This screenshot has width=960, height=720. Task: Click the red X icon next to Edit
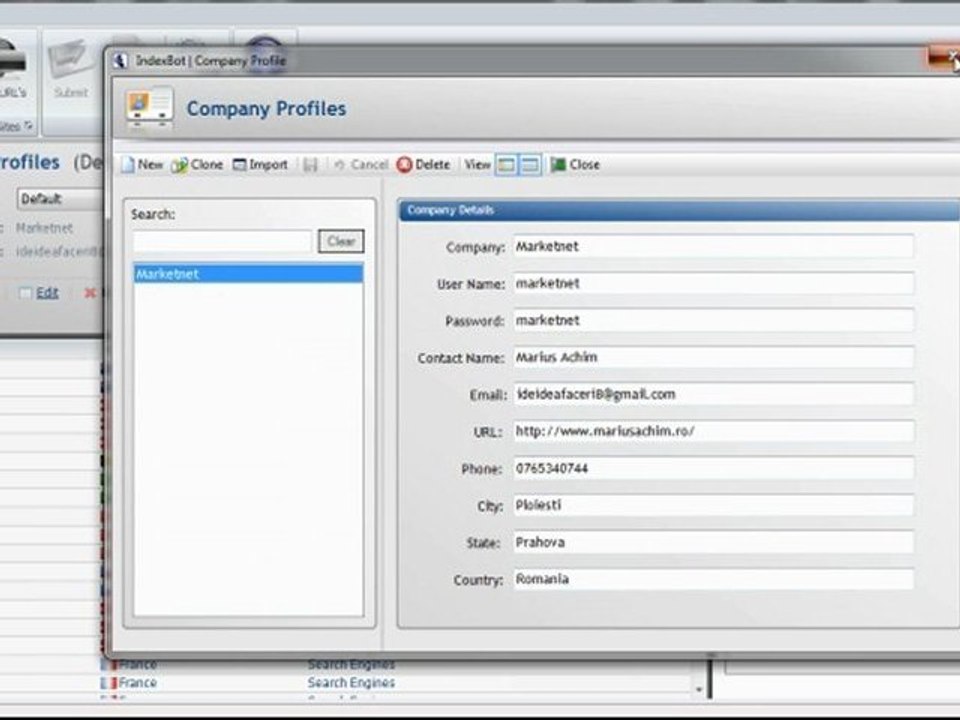[90, 293]
